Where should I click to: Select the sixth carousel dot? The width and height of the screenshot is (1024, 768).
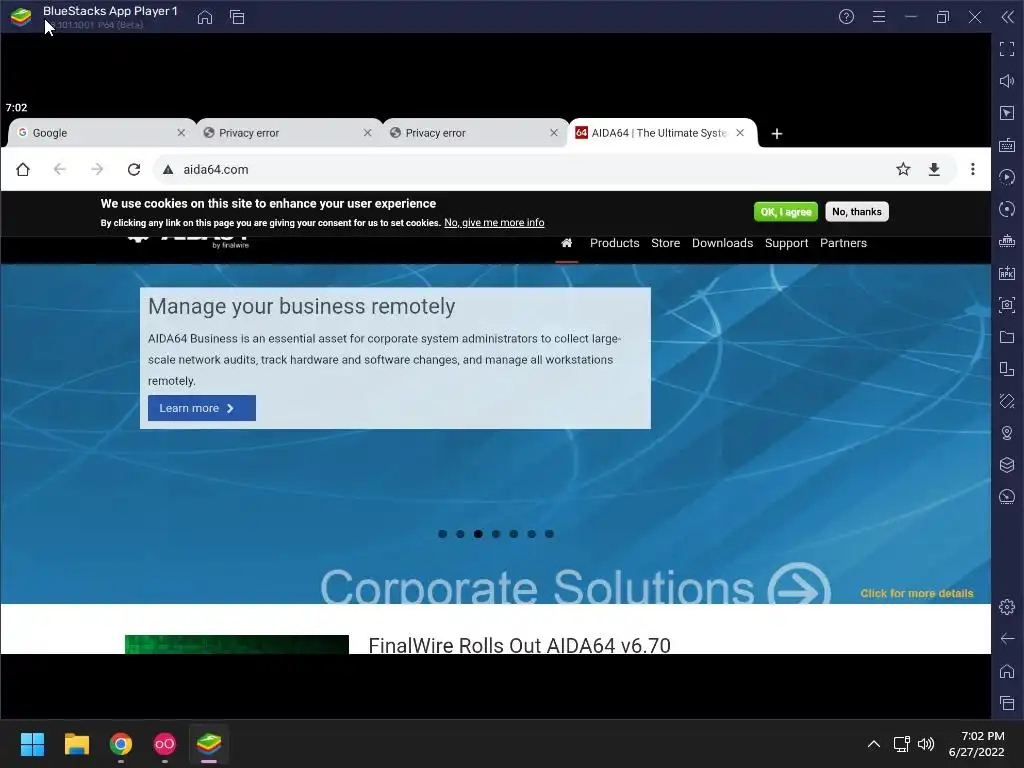pos(532,534)
